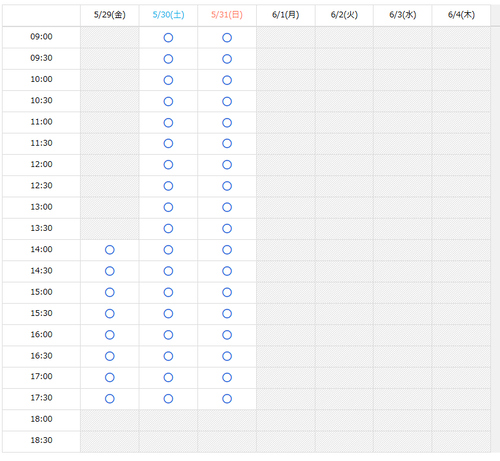Select the 09:00 slot on 5/31(日)
Image resolution: width=500 pixels, height=461 pixels.
[227, 38]
